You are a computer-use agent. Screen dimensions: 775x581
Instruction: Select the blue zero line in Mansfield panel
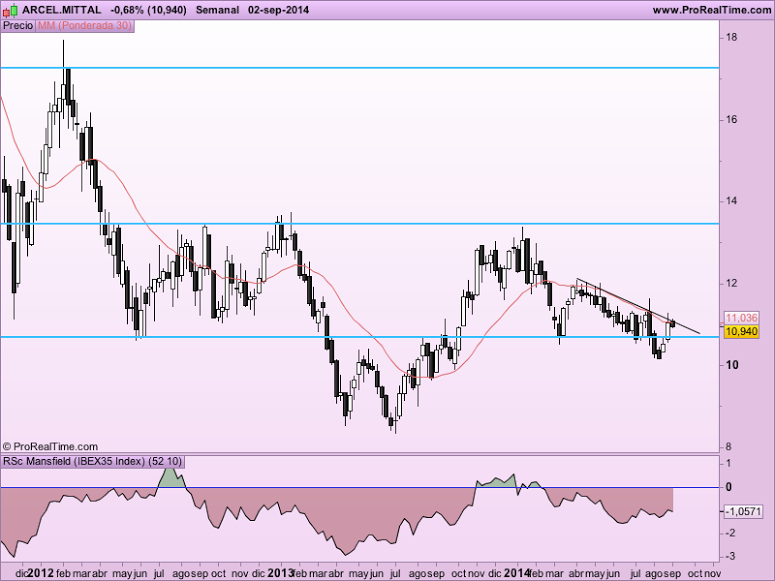tap(360, 488)
